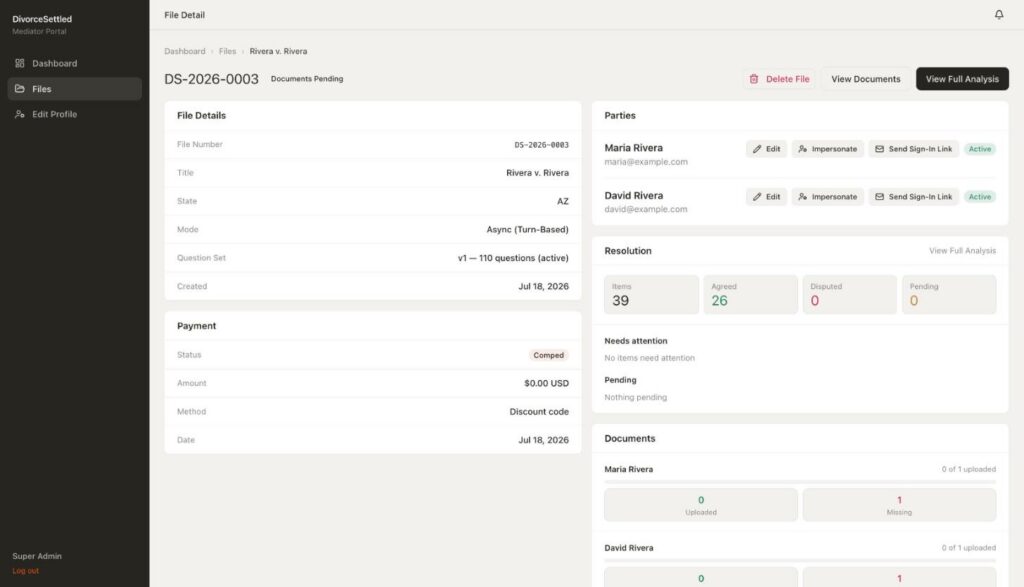Click the Disputed 0 stat card

tap(850, 294)
